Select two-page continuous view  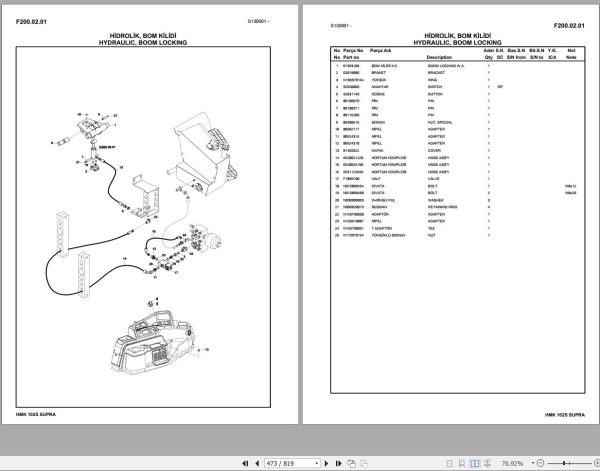(x=487, y=463)
